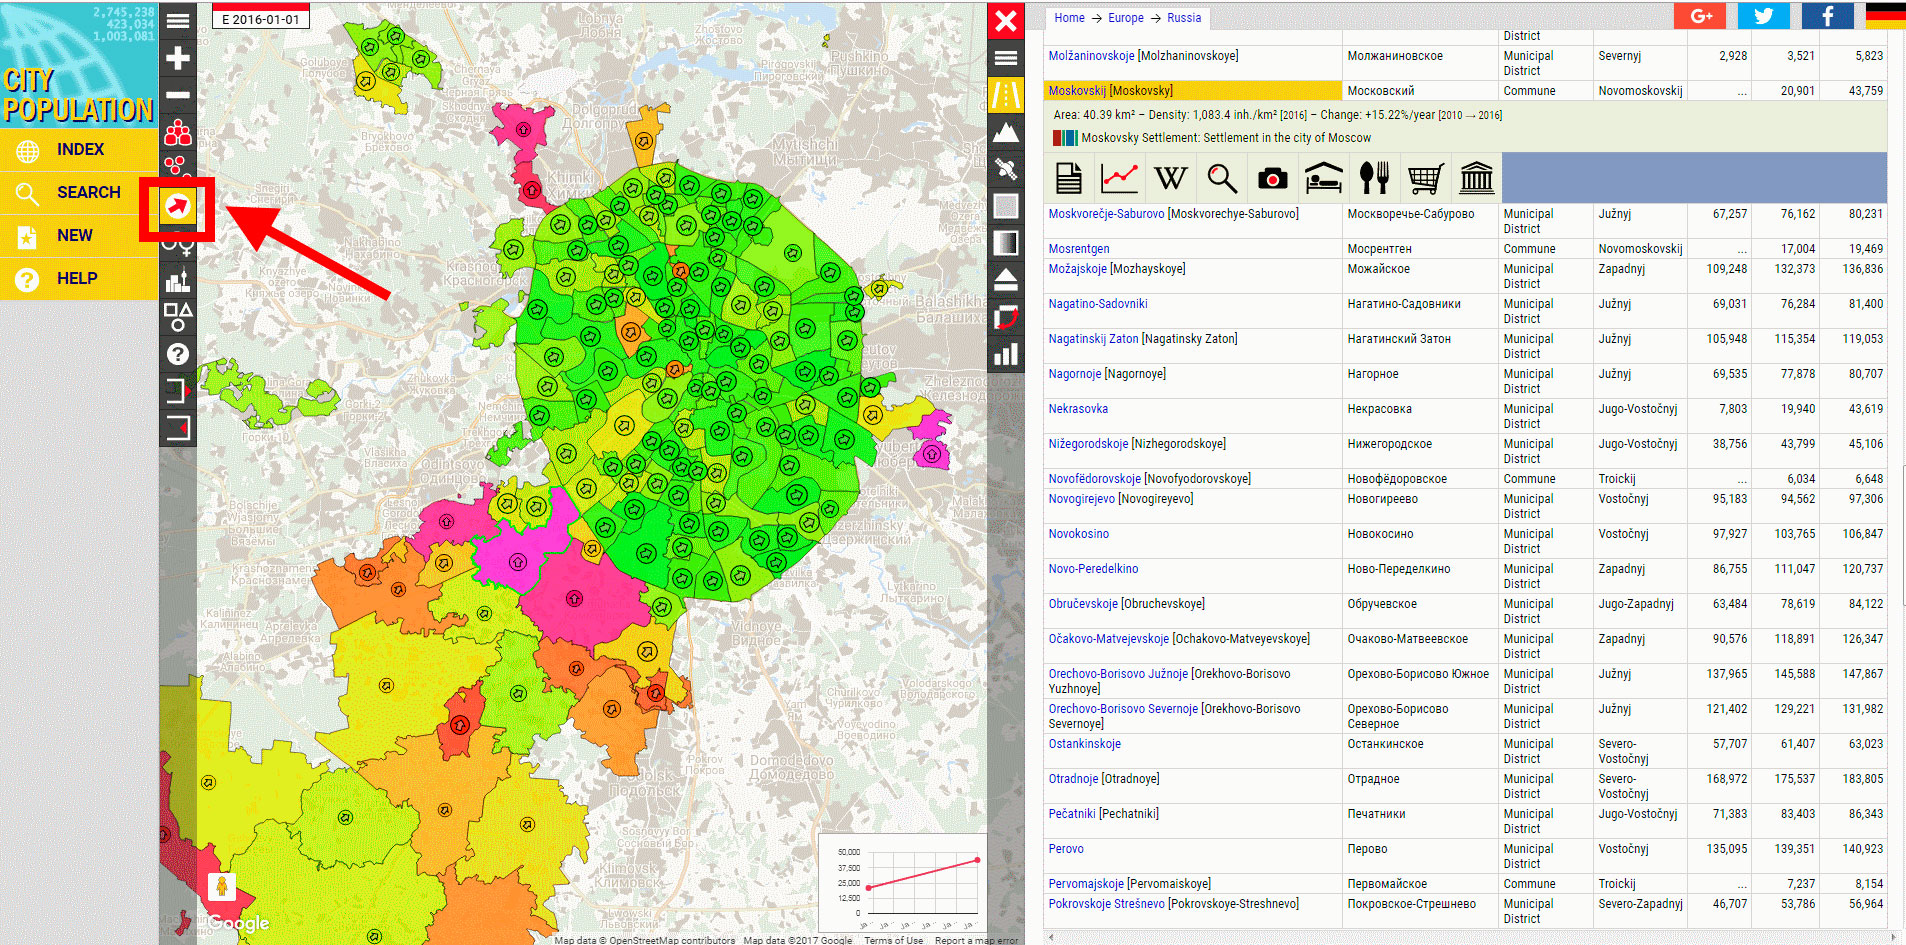Collapse the map panel with eject icon
Viewport: 1906px width, 945px height.
[1006, 280]
